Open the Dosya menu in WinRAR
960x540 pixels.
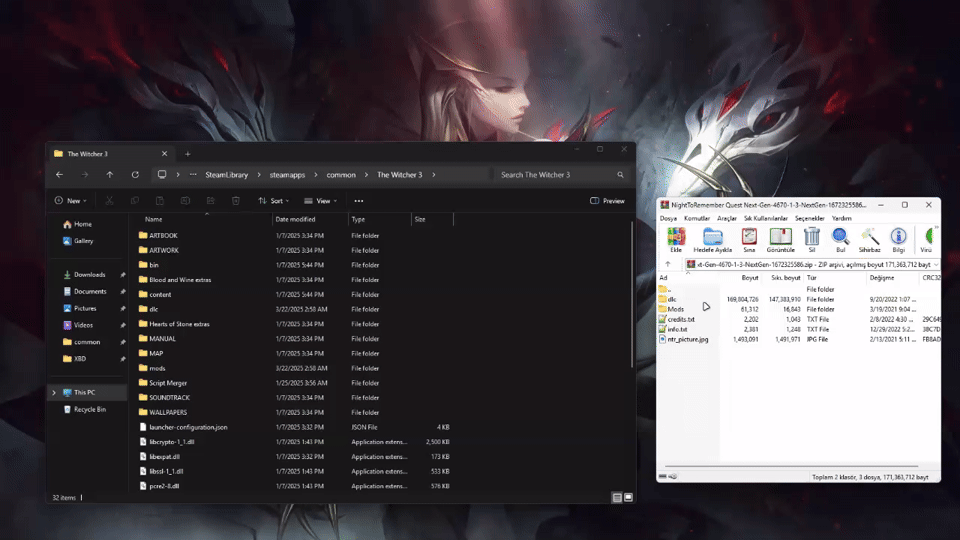click(x=668, y=218)
